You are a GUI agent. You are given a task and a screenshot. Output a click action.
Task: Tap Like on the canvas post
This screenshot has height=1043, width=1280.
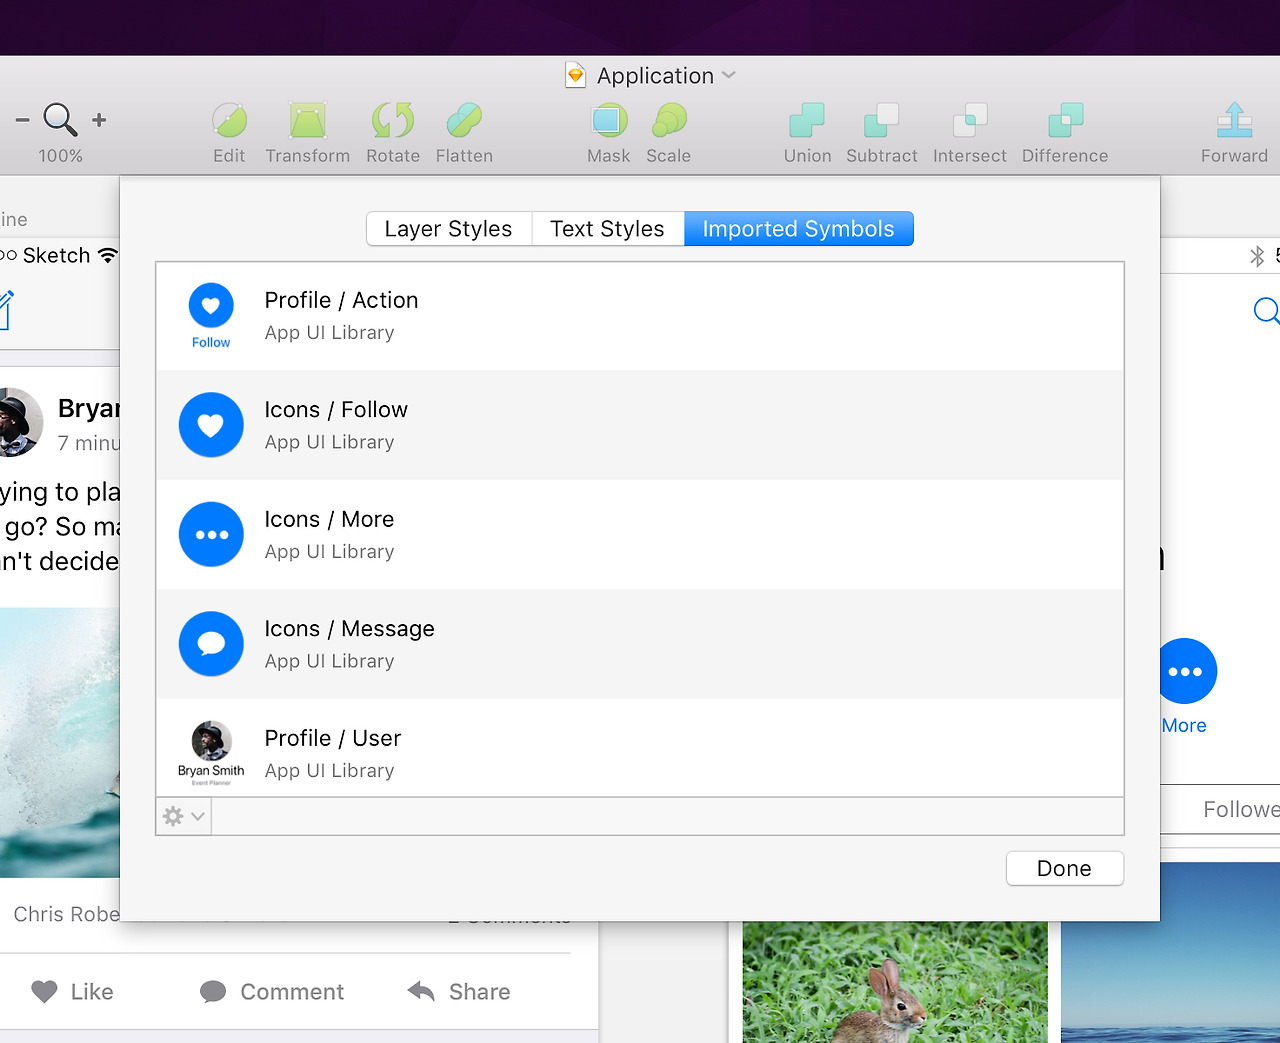tap(72, 992)
